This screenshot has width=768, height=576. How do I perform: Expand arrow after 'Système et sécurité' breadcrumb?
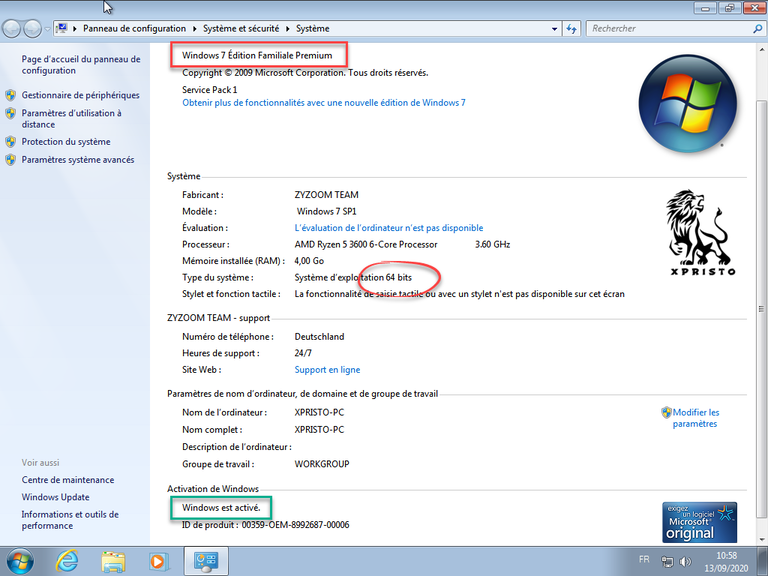point(288,29)
